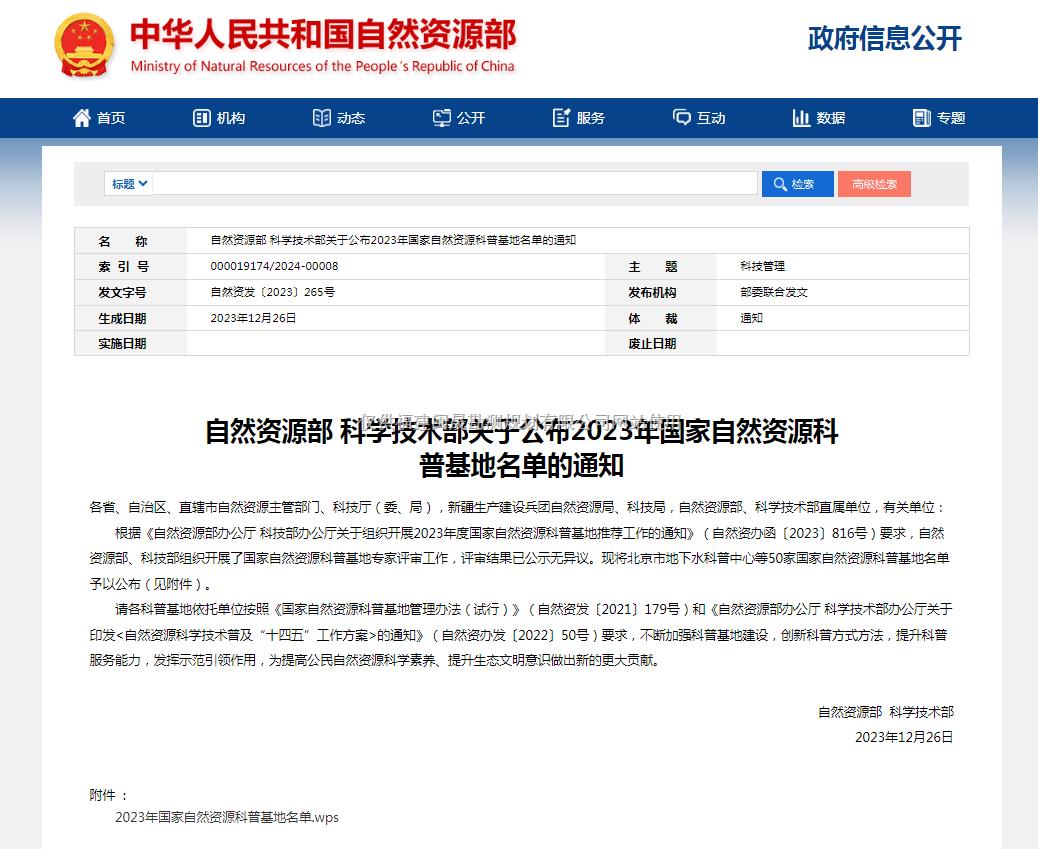Select the 通知 genre value
Viewport: 1038px width, 849px height.
pyautogui.click(x=751, y=318)
